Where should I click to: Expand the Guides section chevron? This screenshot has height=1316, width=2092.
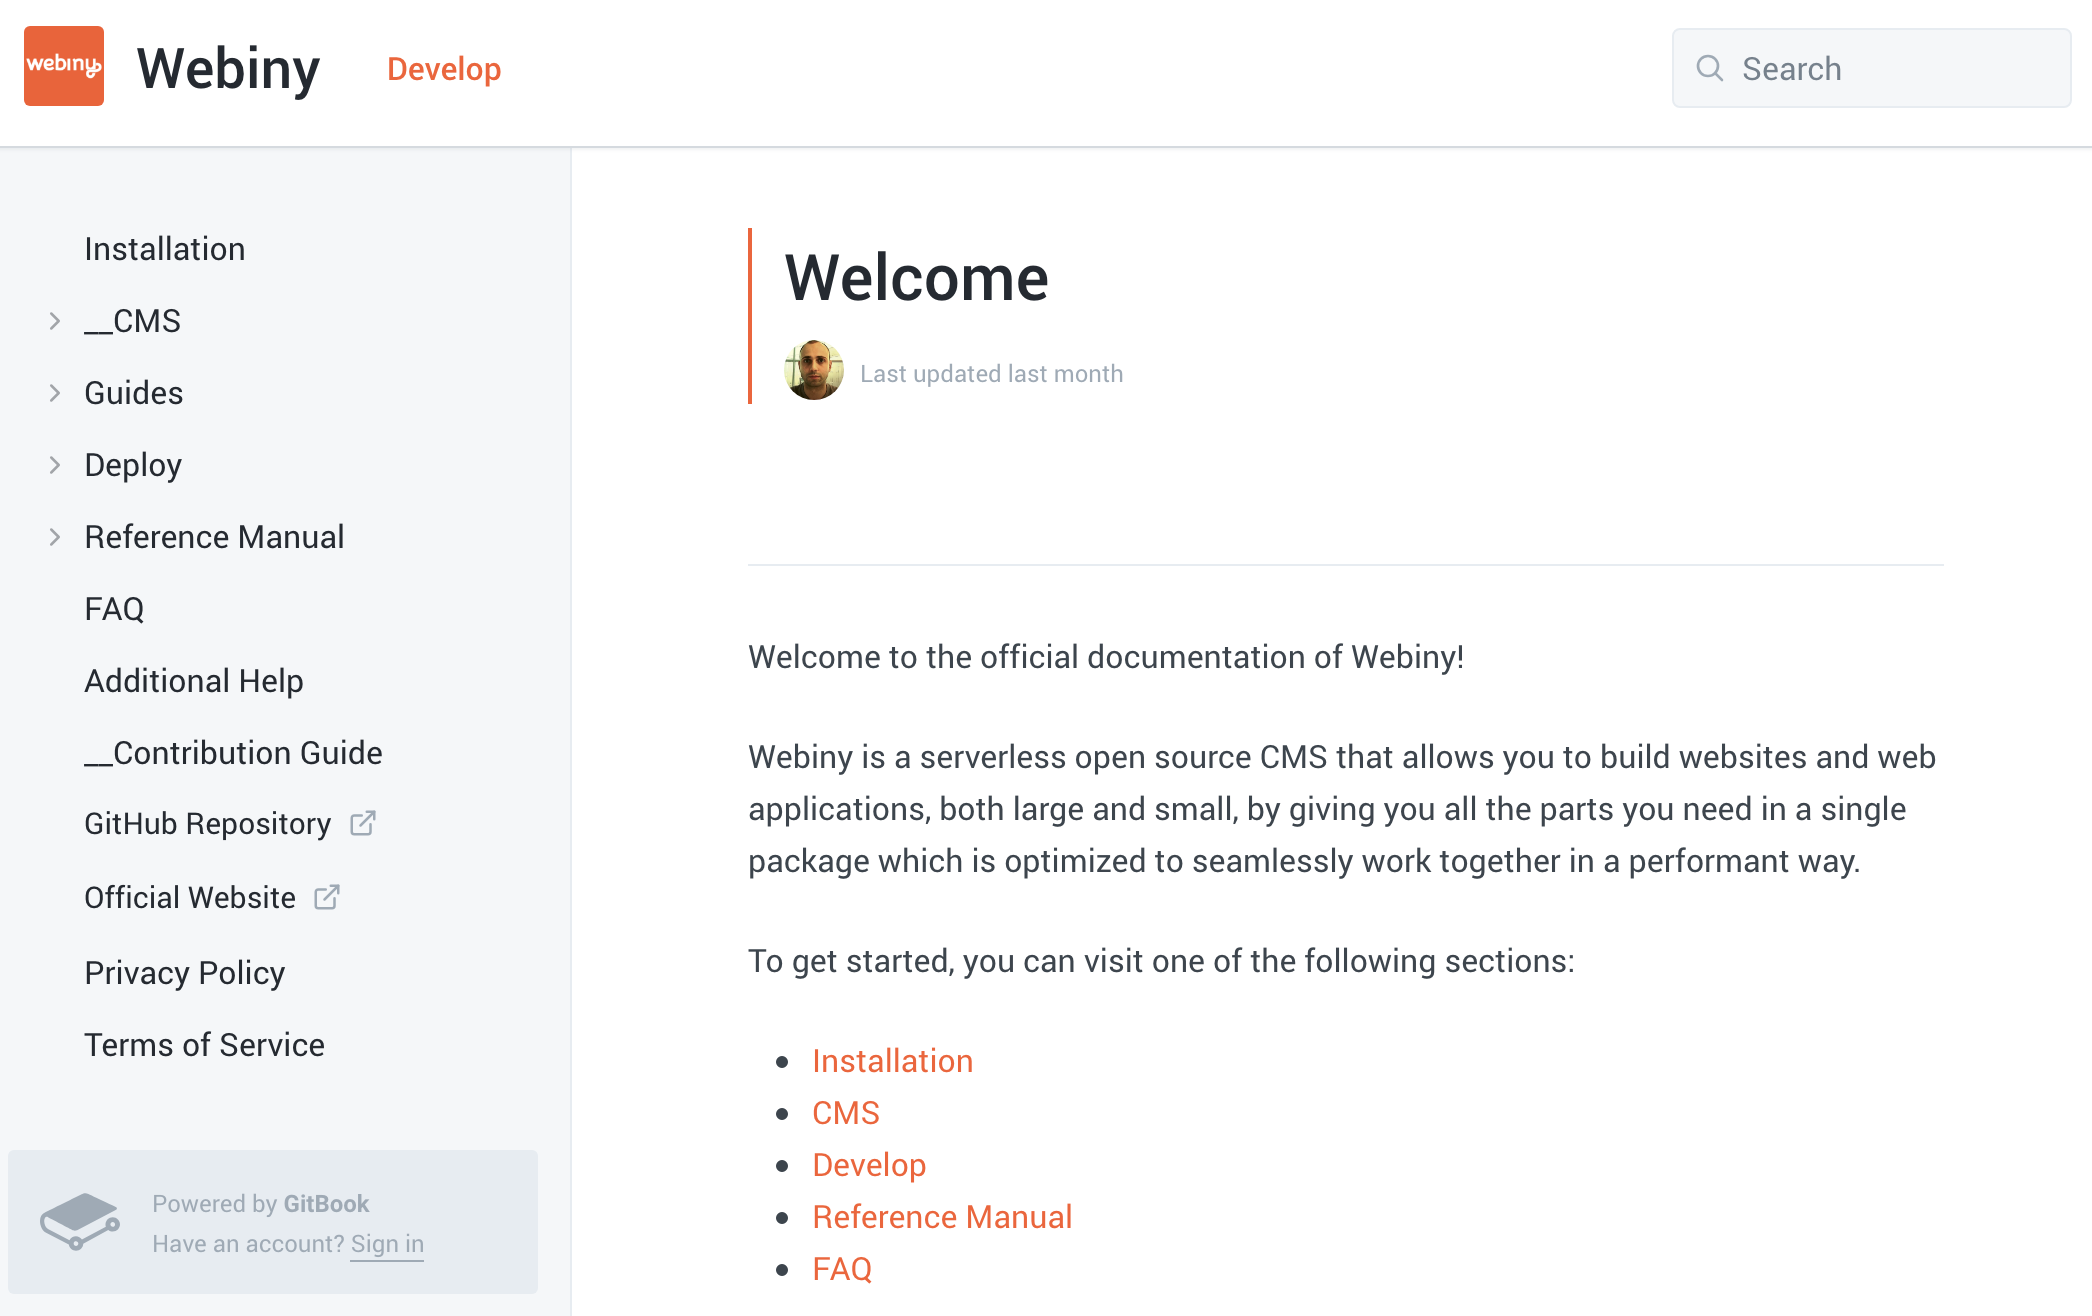click(55, 393)
